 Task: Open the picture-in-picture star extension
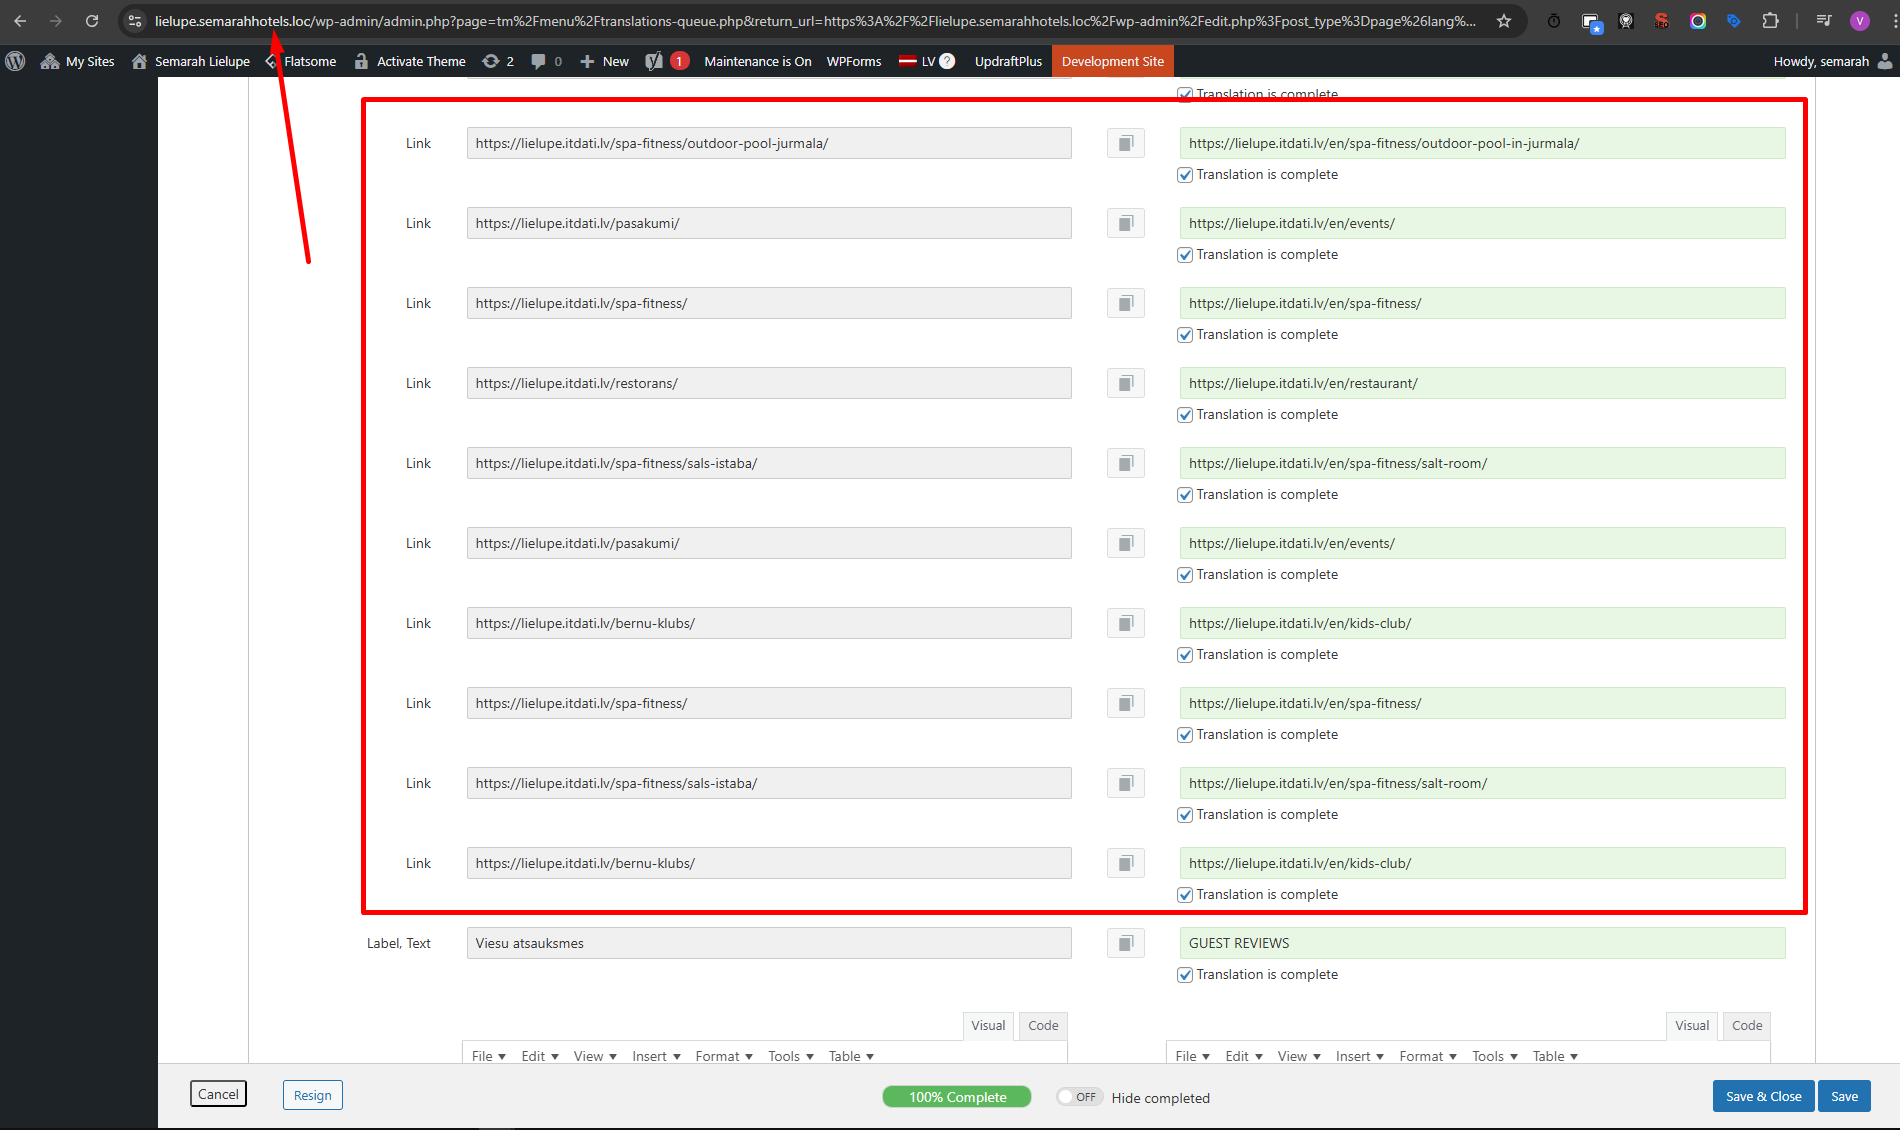click(1591, 21)
